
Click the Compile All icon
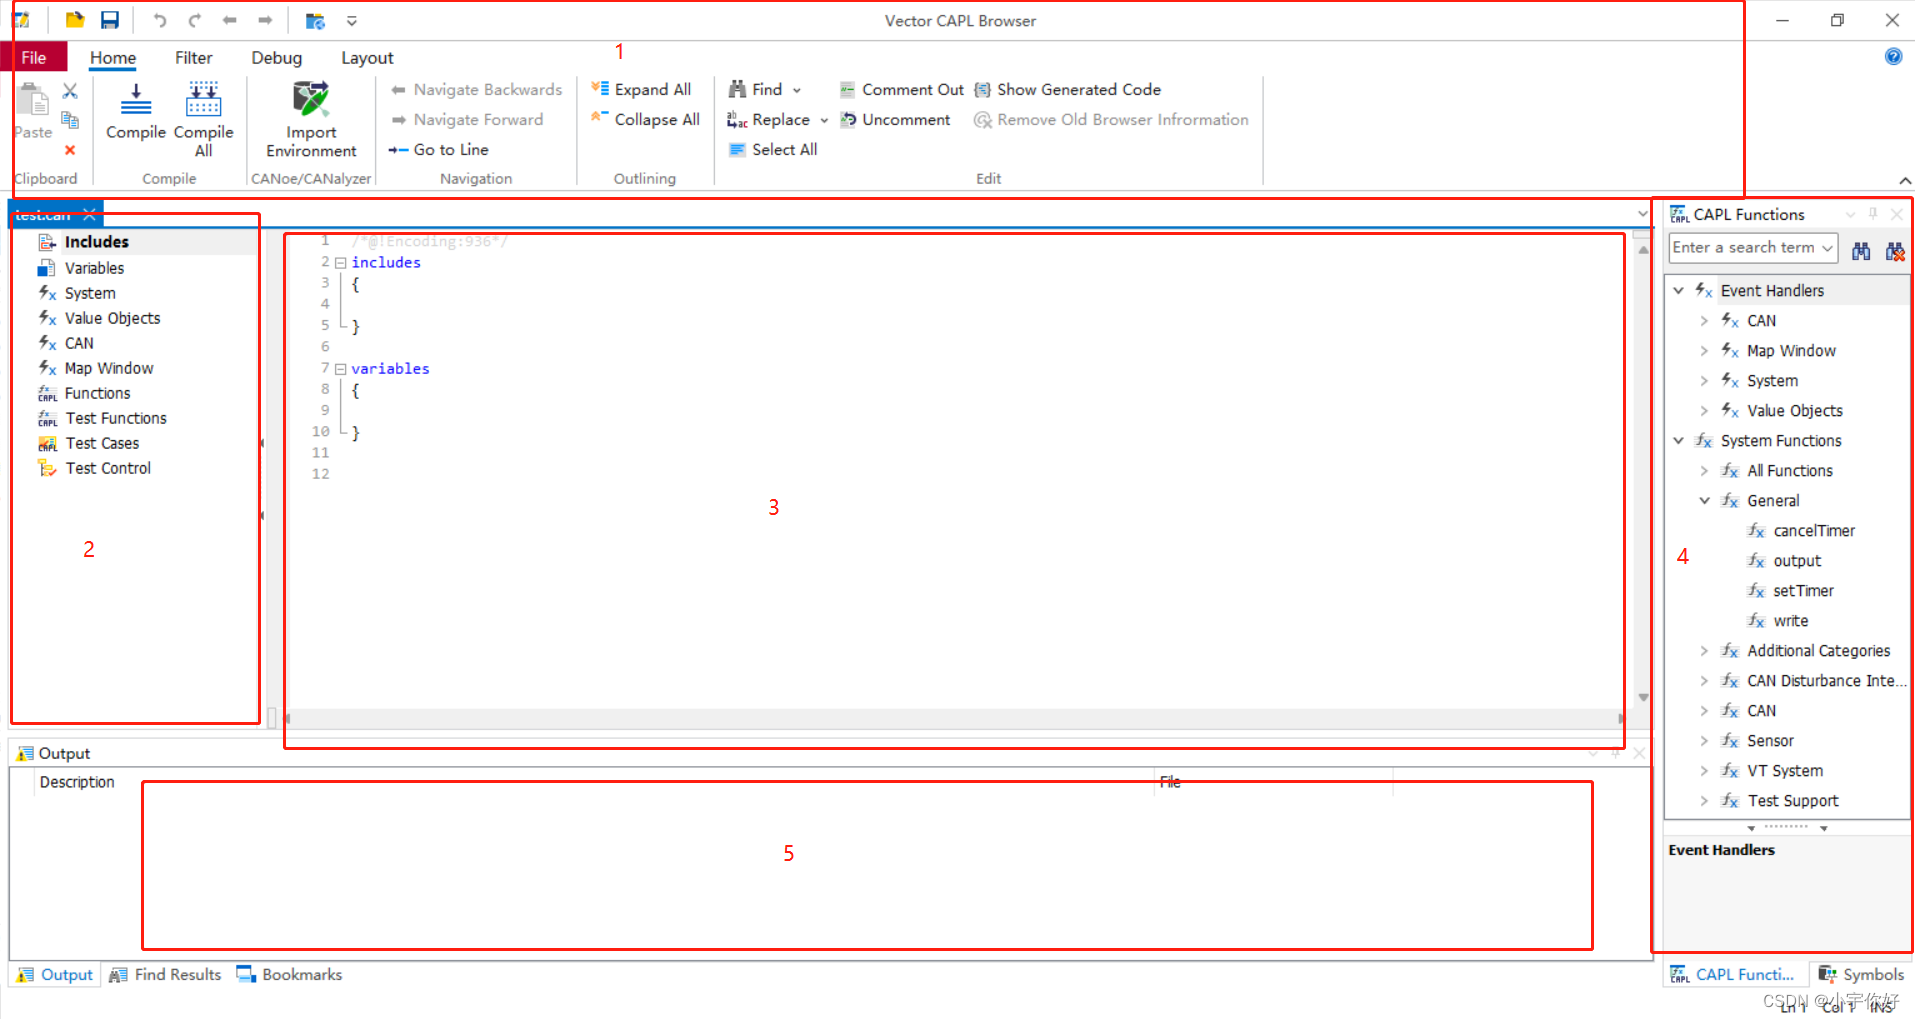(x=203, y=100)
